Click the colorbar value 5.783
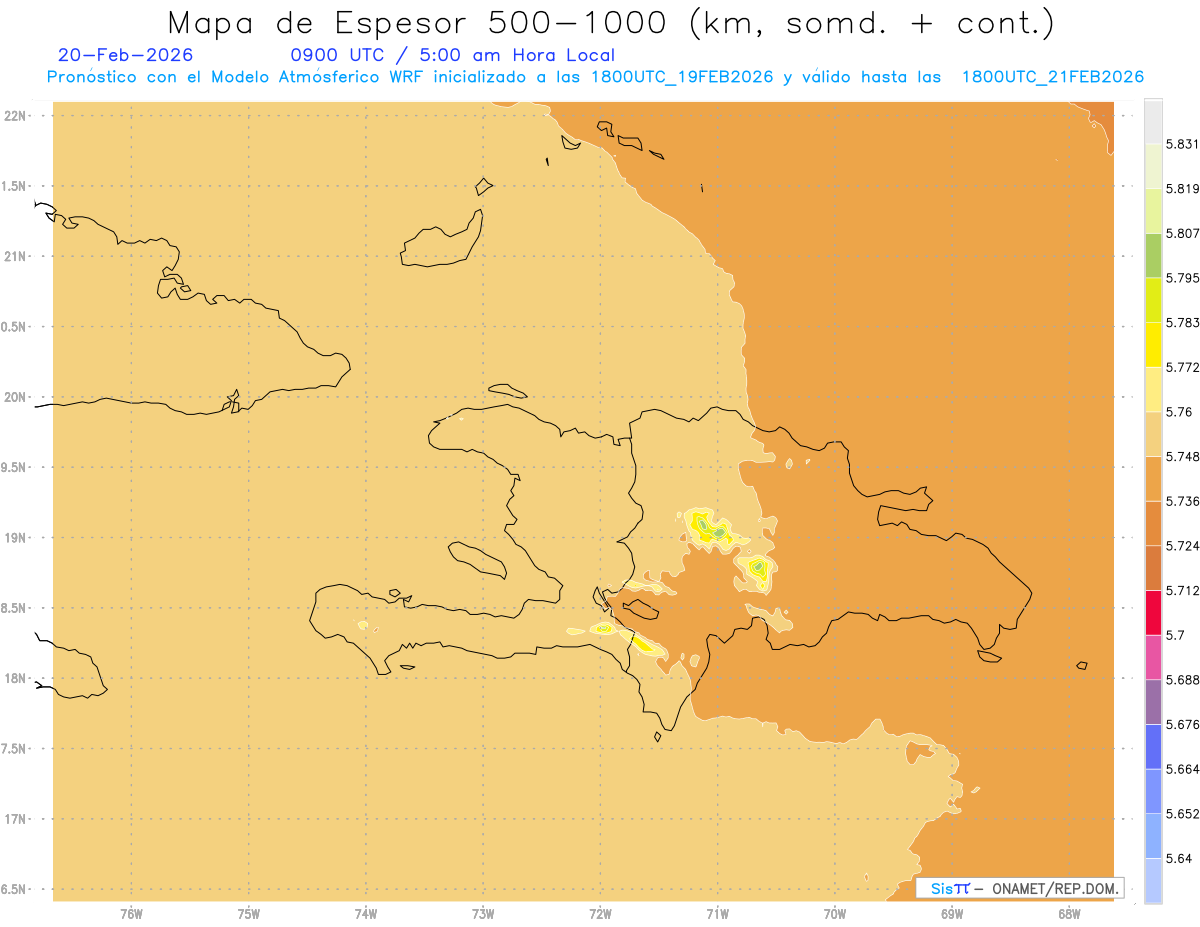The height and width of the screenshot is (927, 1200). coord(1183,322)
